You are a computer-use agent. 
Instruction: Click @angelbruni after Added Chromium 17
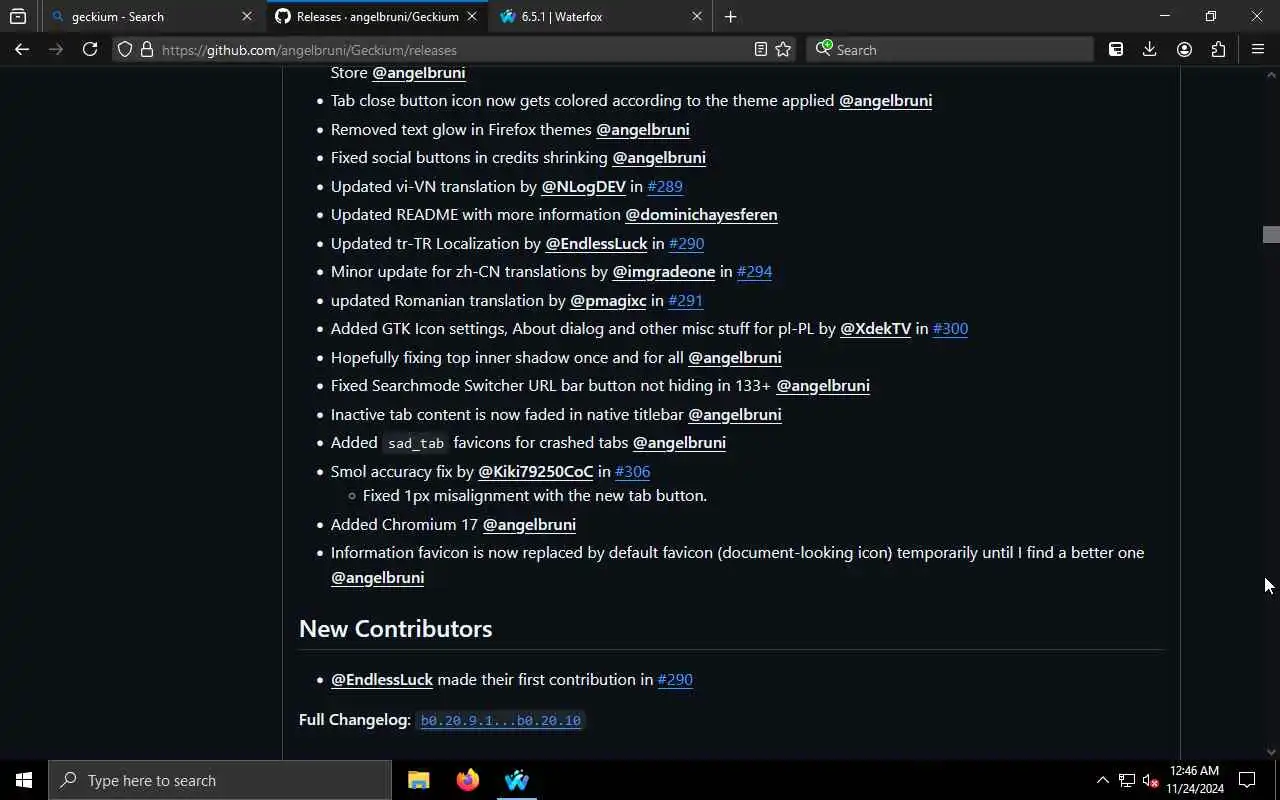(x=529, y=524)
